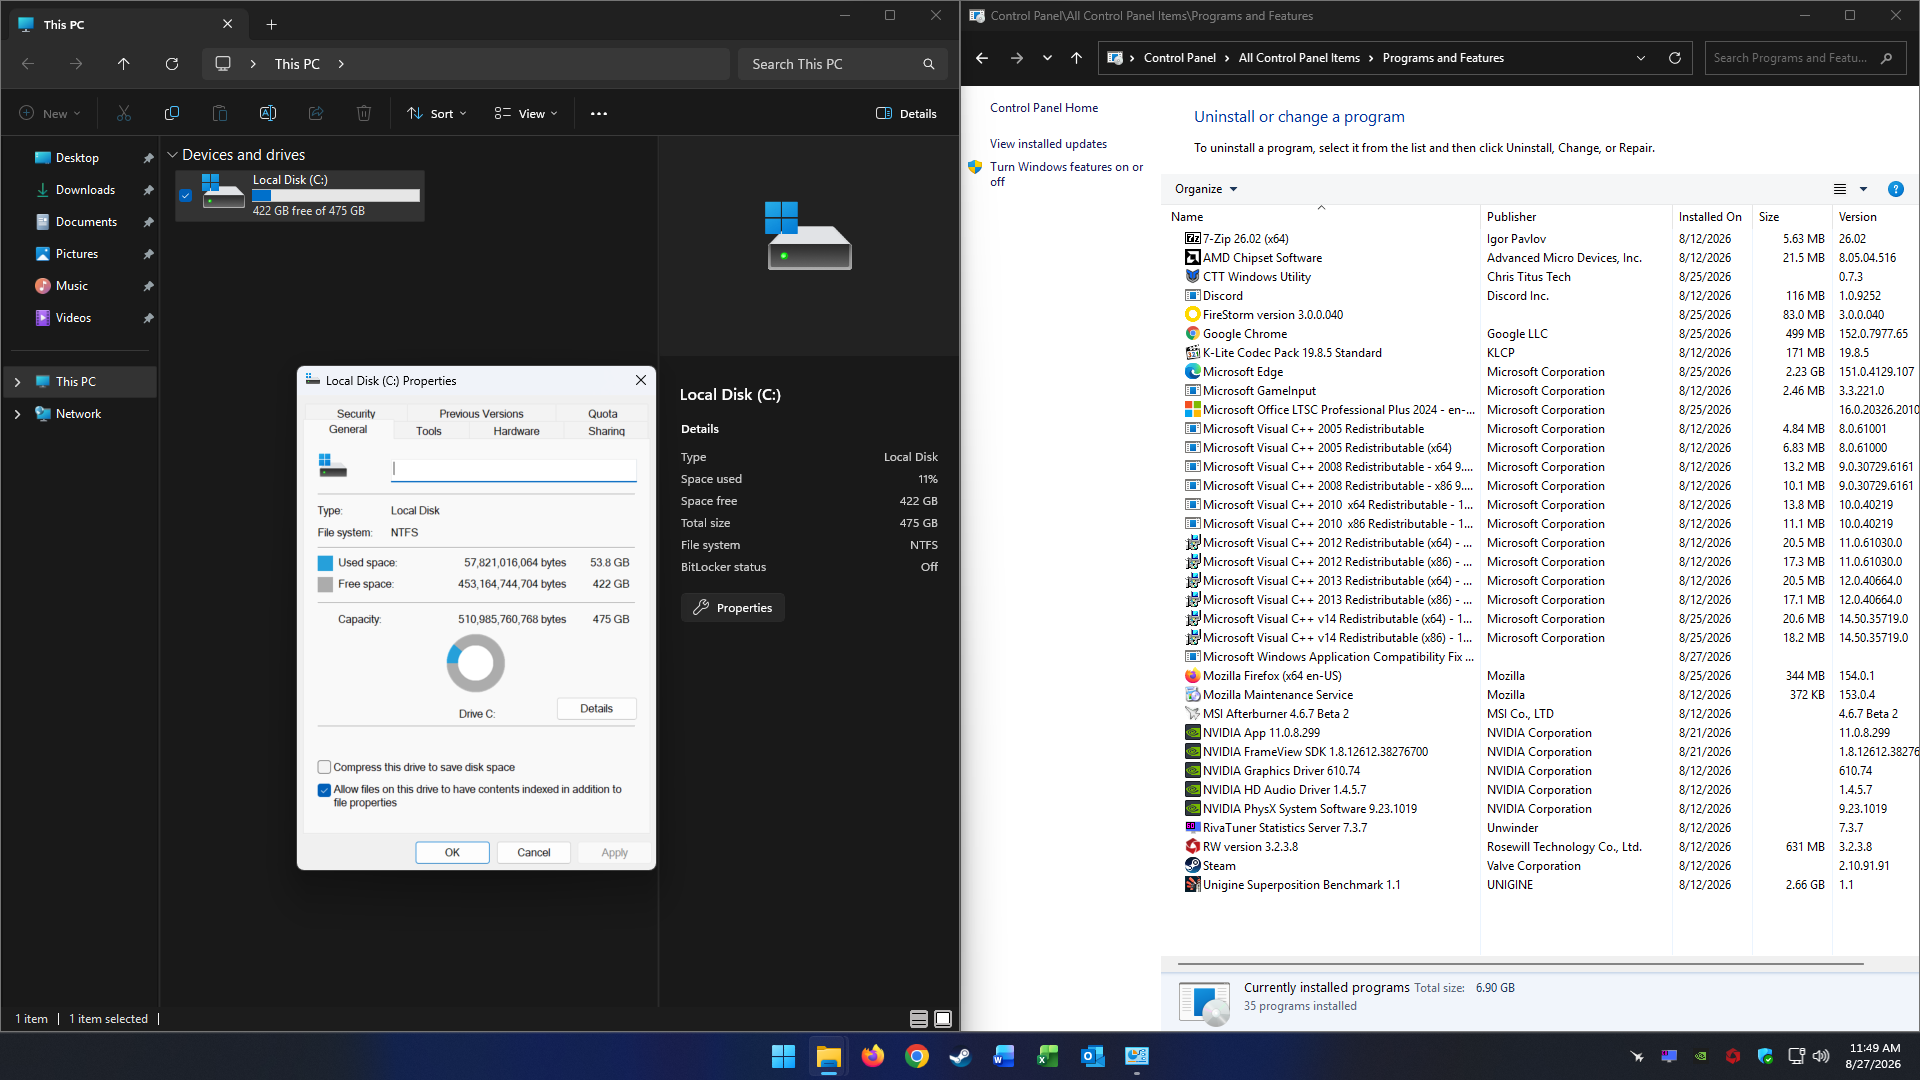Open the More view options dropdown arrow
This screenshot has width=1920, height=1080.
(1863, 189)
